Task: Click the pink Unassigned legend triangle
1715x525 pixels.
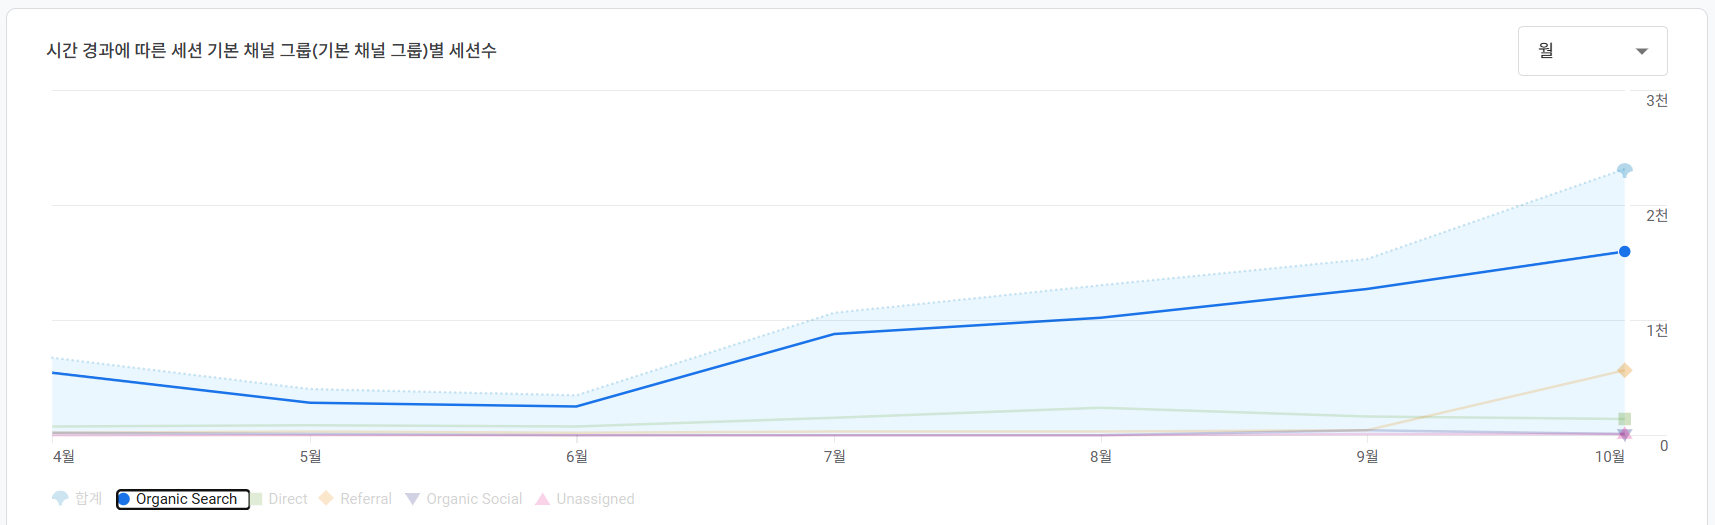Action: 542,499
